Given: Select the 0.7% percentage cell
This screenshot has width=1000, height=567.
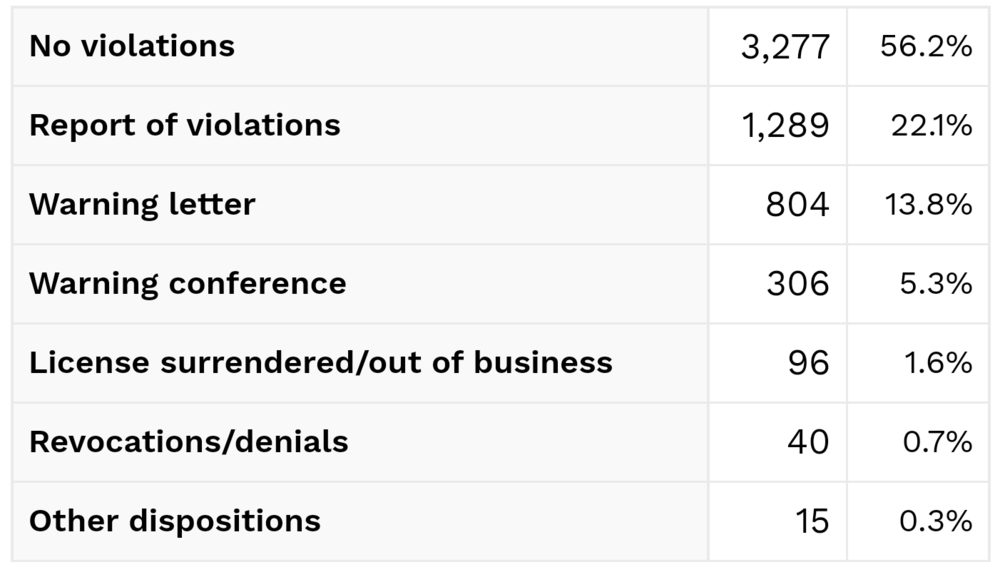Looking at the screenshot, I should point(937,441).
